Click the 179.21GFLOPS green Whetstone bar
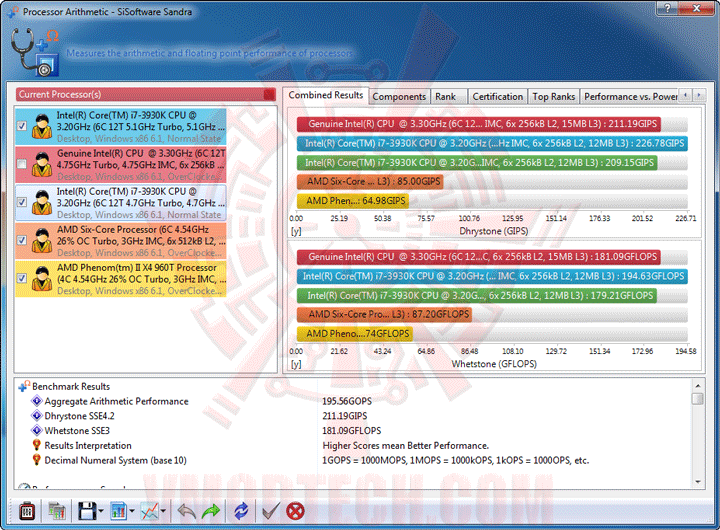 pyautogui.click(x=477, y=296)
